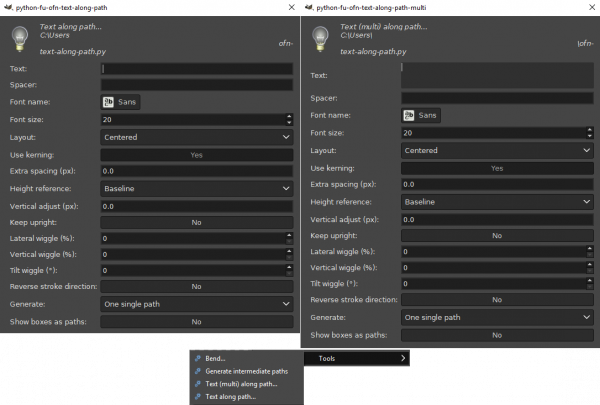Click the icon beside Text along path... menu entry
This screenshot has width=600, height=405.
click(x=197, y=397)
